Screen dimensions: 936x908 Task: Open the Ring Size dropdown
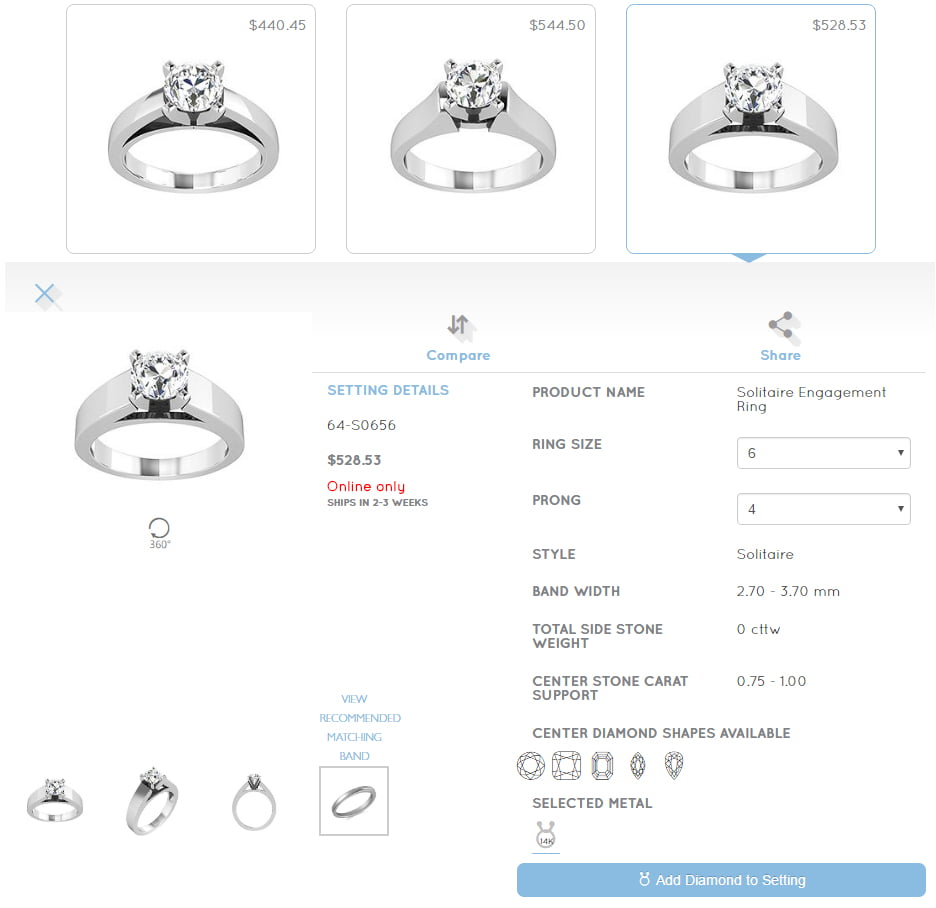click(x=823, y=453)
